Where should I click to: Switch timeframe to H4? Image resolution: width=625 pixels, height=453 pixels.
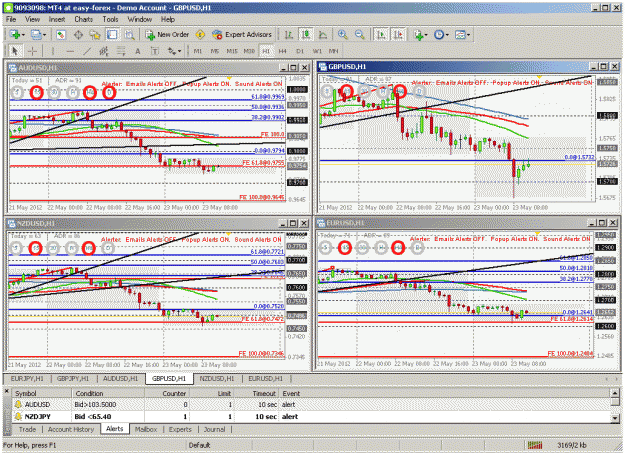pos(283,51)
